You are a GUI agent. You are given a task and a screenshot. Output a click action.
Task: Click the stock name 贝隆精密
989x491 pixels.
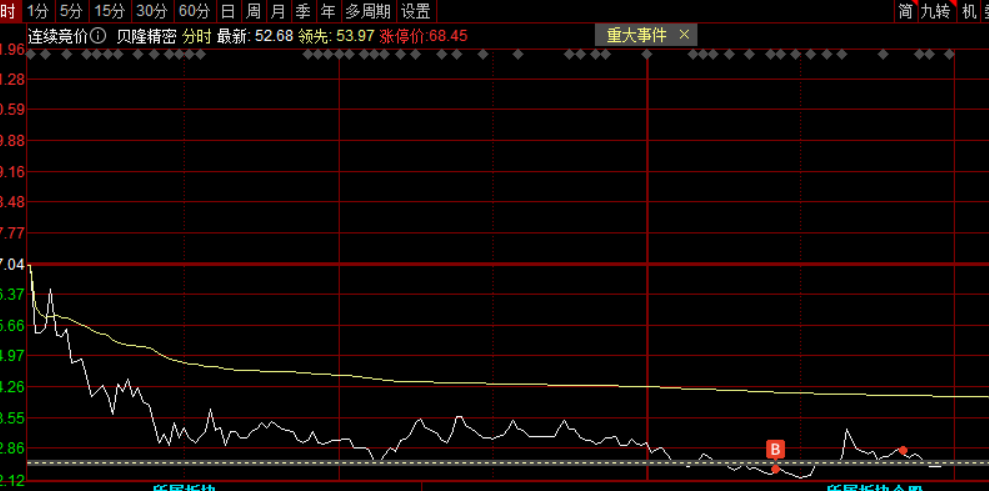tap(146, 36)
